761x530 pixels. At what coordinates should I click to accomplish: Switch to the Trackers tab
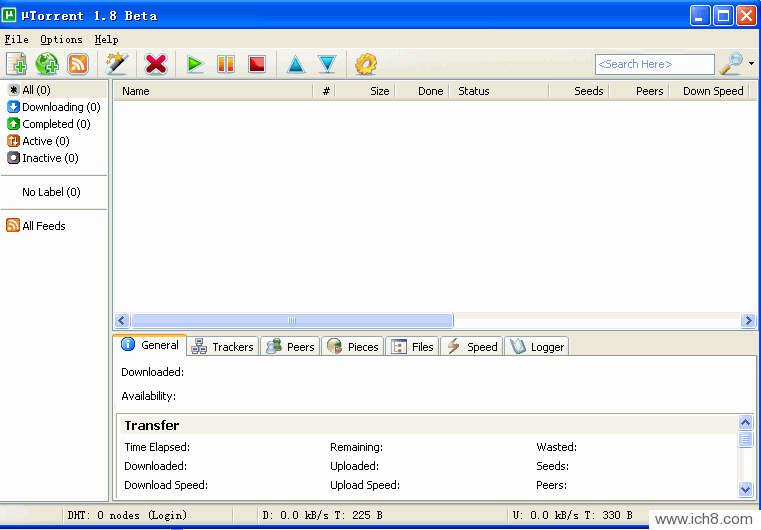[x=223, y=347]
